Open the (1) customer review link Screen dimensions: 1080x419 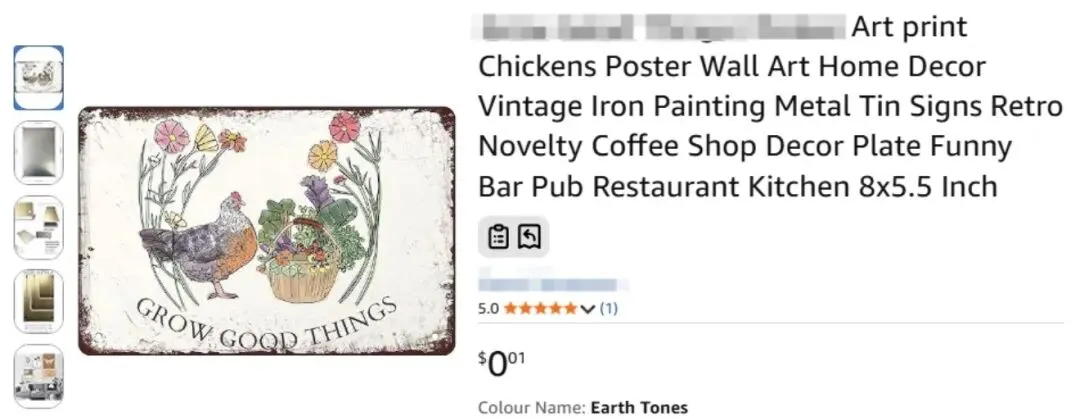[608, 309]
